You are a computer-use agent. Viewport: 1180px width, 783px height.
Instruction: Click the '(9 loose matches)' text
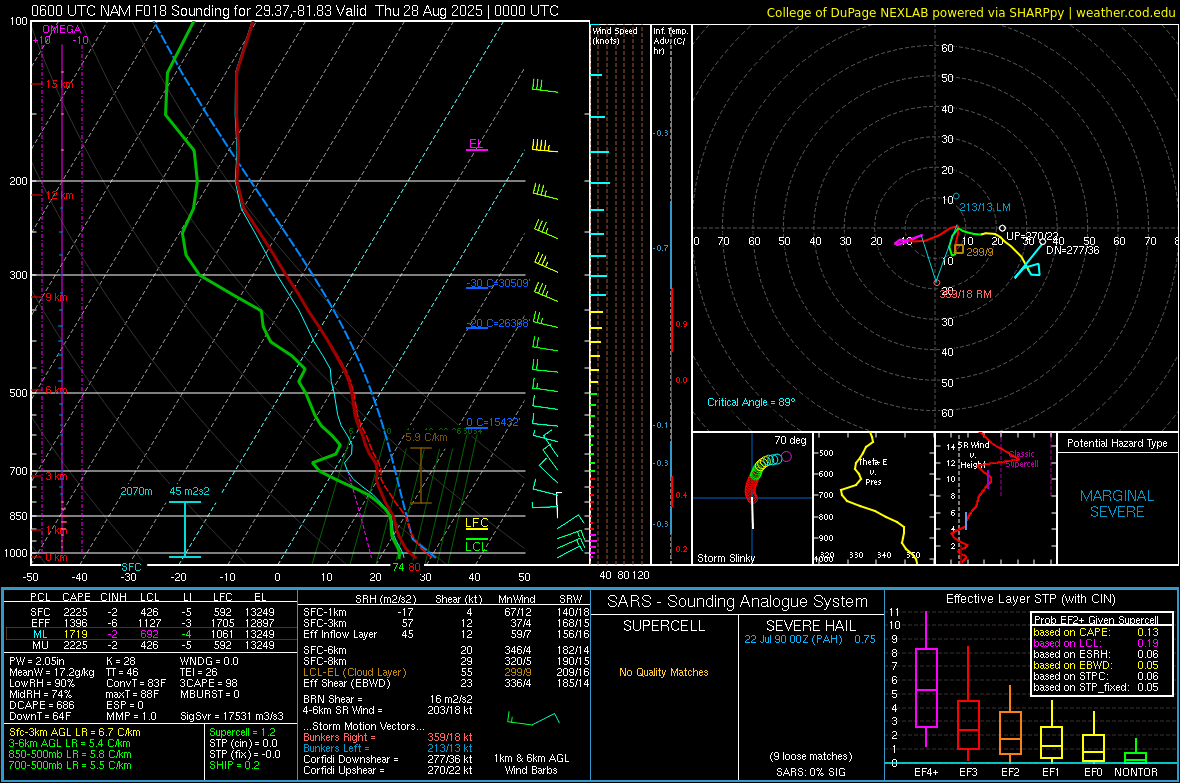click(810, 756)
